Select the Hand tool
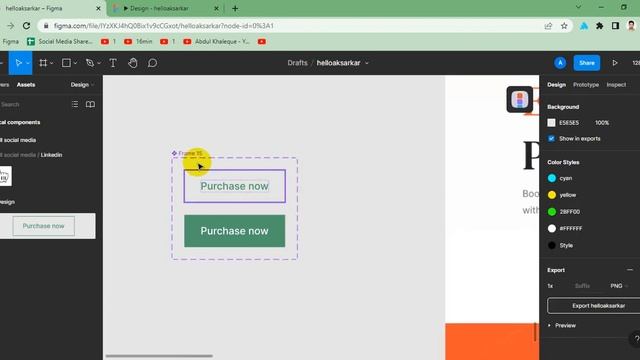This screenshot has width=640, height=360. pos(133,63)
